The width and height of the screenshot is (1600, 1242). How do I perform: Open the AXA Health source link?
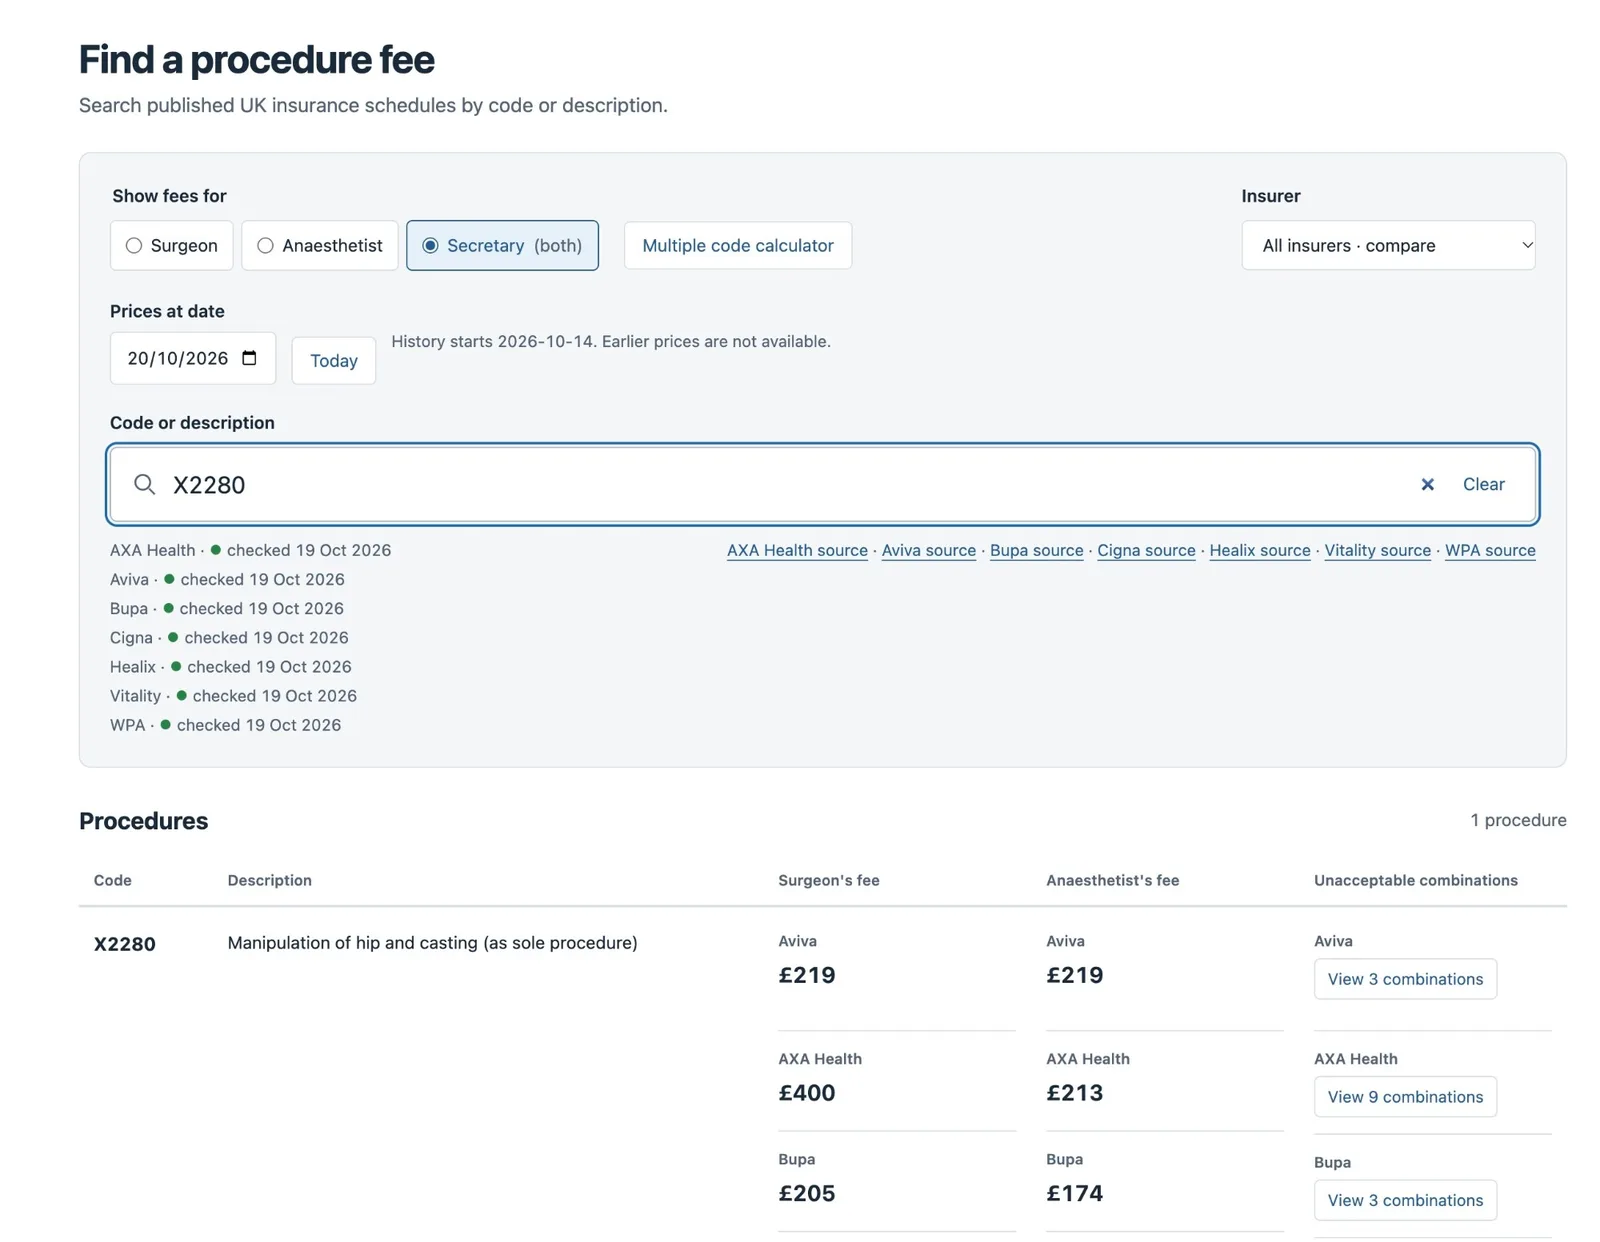click(797, 551)
